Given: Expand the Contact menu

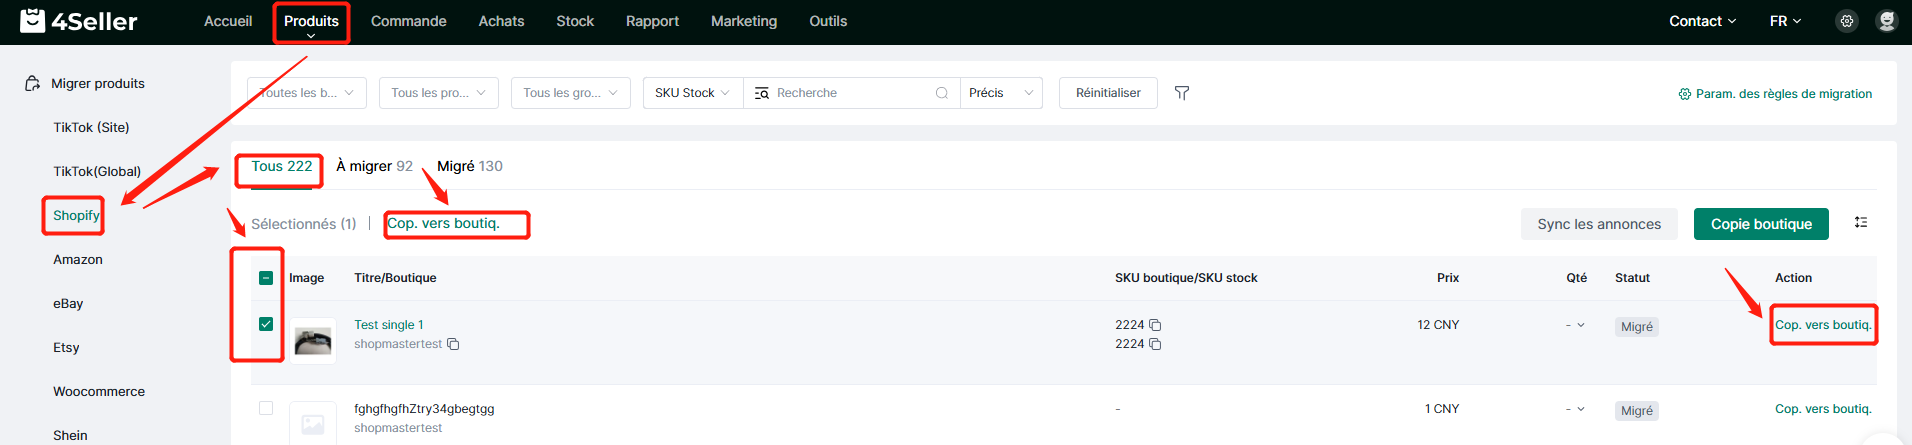Looking at the screenshot, I should pyautogui.click(x=1702, y=21).
